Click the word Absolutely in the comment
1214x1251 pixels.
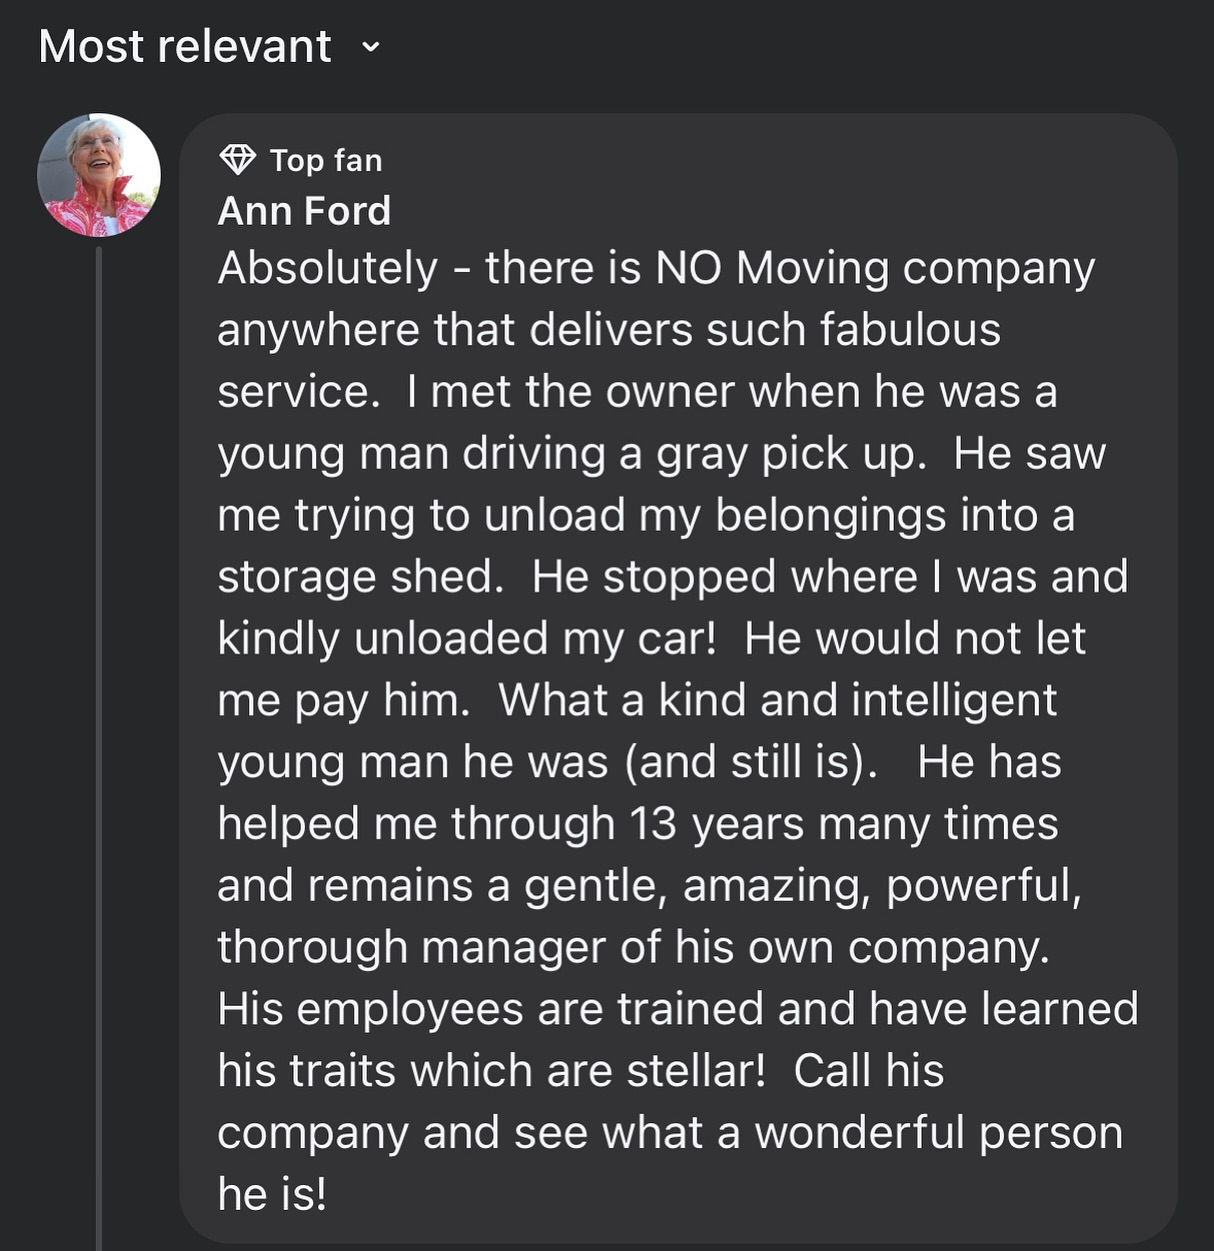click(x=328, y=268)
